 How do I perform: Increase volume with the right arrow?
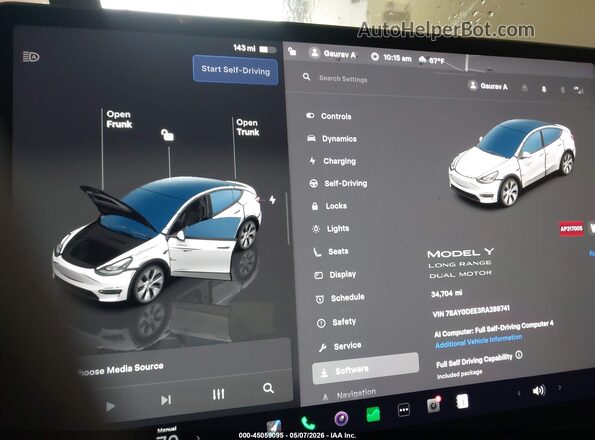559,388
